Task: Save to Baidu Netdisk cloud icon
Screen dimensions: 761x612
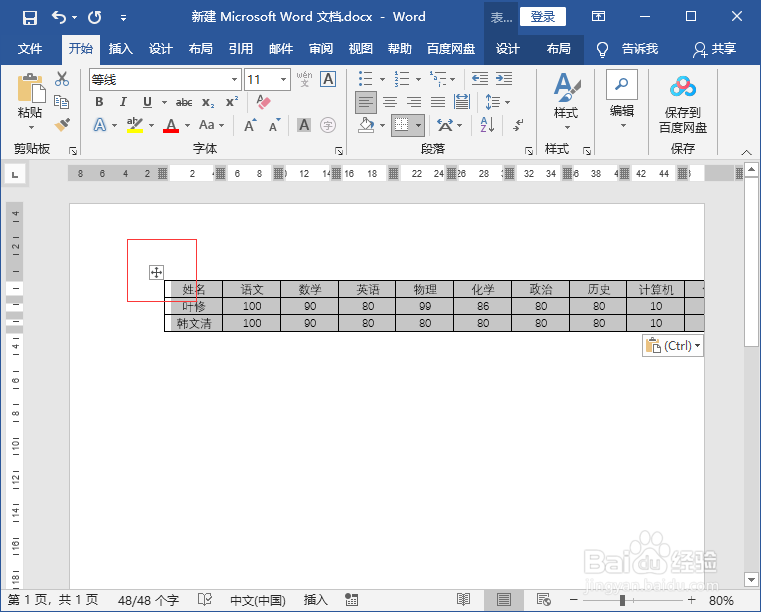Action: [x=683, y=87]
